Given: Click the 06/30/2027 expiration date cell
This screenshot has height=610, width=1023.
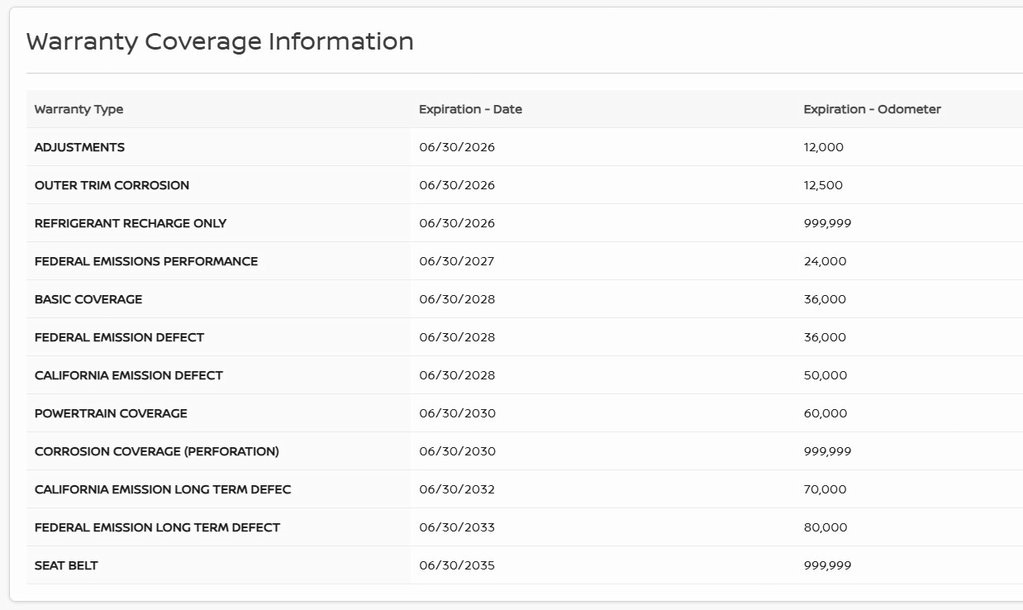Looking at the screenshot, I should [457, 261].
